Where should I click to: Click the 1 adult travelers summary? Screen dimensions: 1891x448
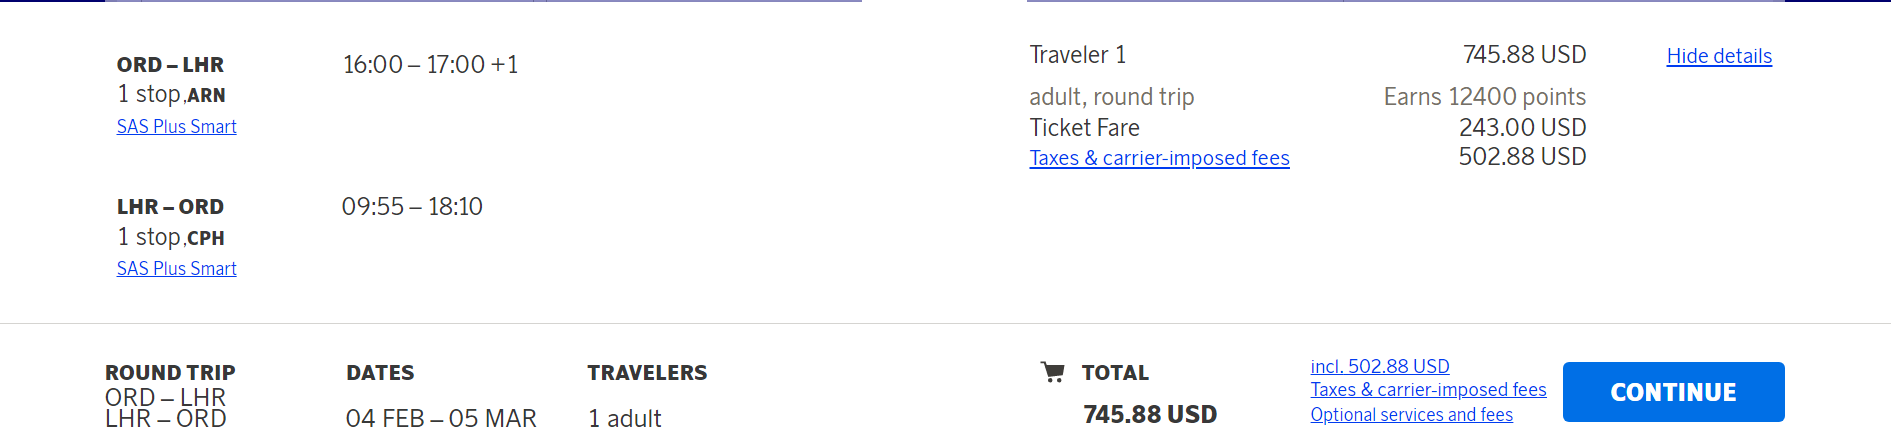(625, 418)
